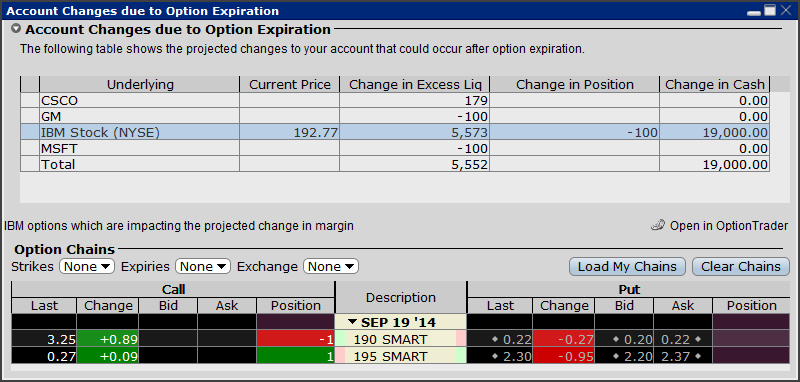Click put last price 0.22
The image size is (800, 382).
tap(500, 339)
